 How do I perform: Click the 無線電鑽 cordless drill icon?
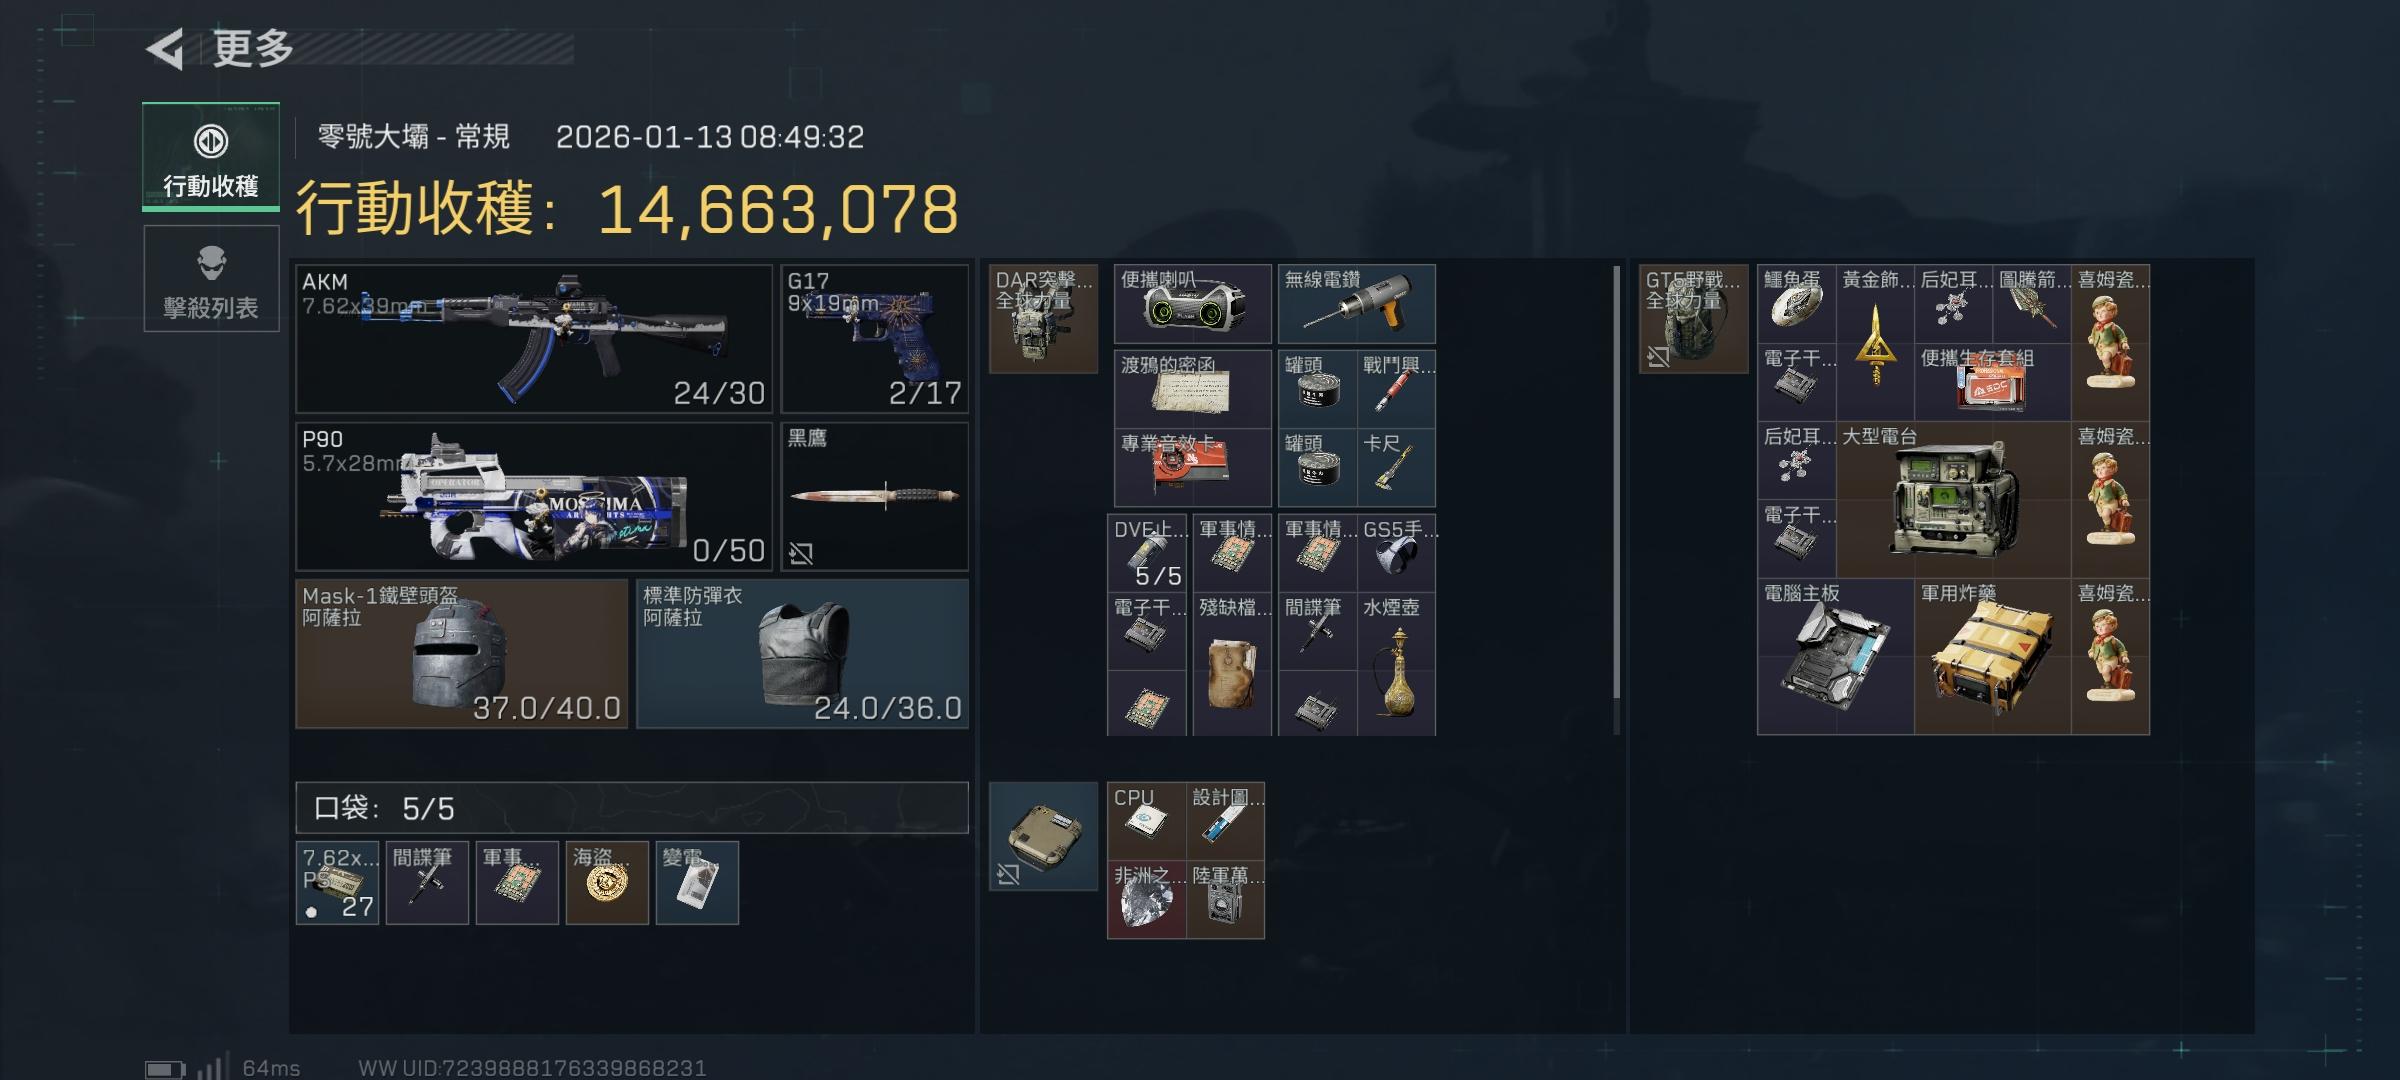[1357, 304]
